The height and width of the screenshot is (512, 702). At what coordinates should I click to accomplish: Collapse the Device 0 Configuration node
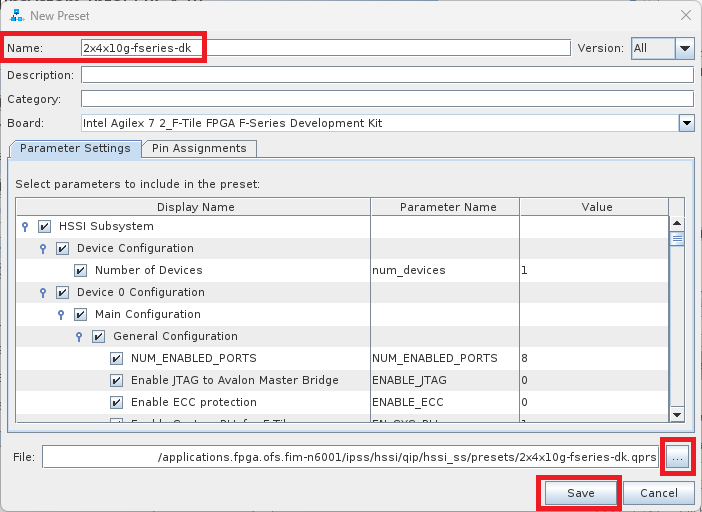tap(43, 293)
